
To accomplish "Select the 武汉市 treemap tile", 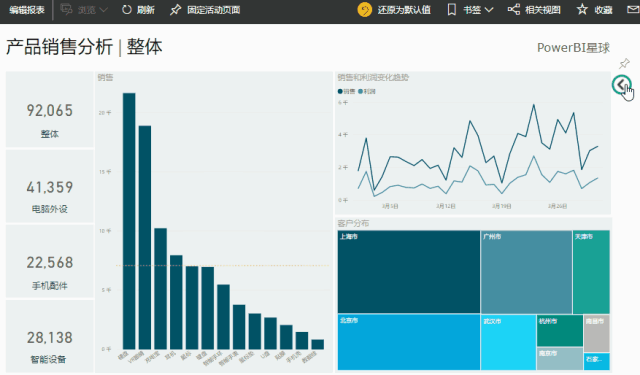I will tap(508, 342).
